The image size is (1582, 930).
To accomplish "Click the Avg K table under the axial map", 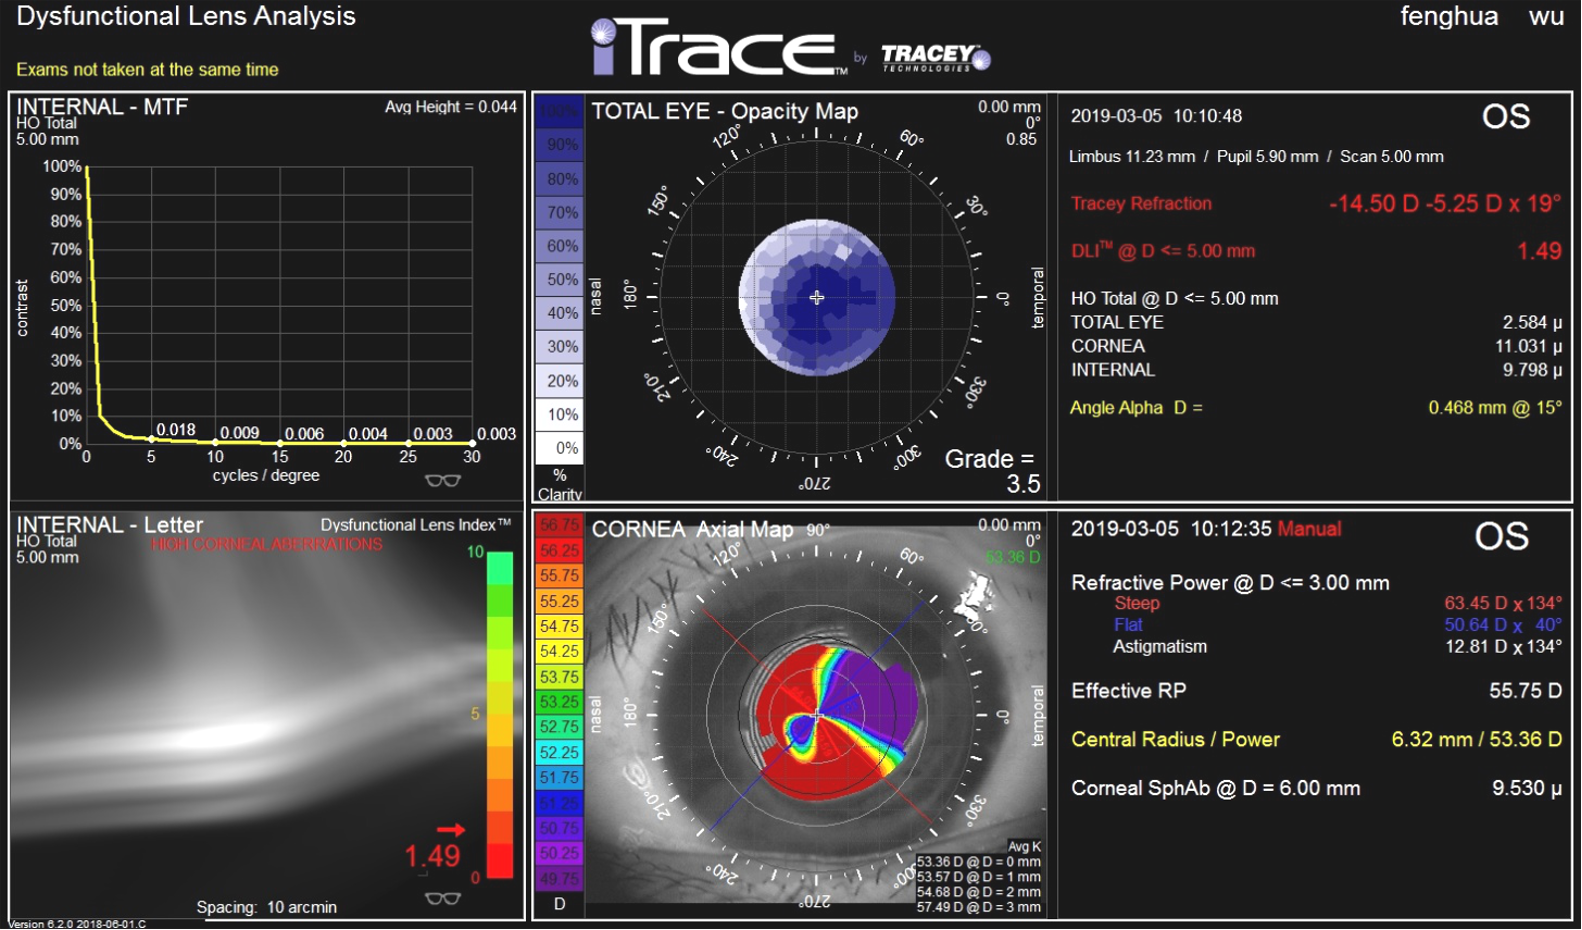I will click(979, 877).
